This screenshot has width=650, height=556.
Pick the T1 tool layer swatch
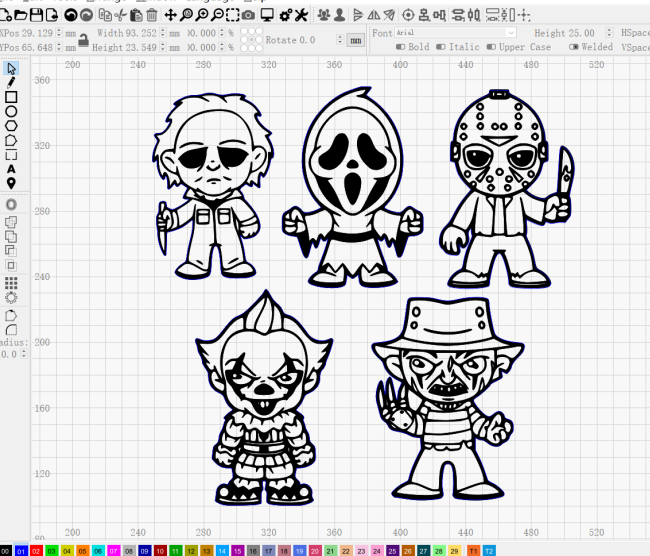point(473,551)
